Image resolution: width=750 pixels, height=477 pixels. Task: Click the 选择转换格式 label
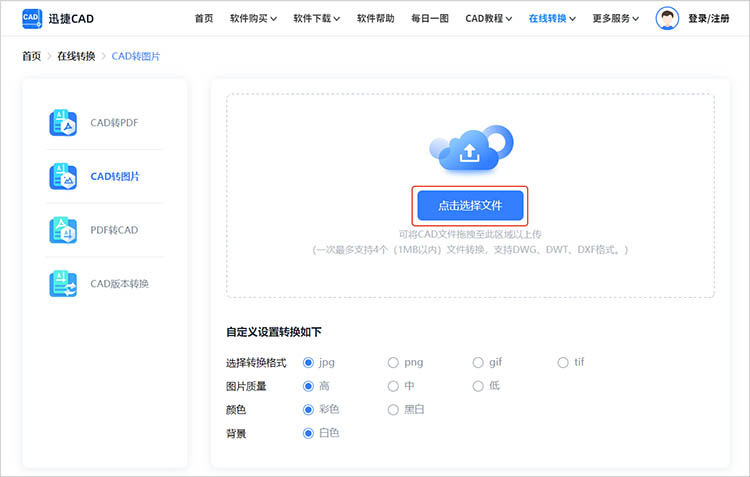tap(256, 363)
